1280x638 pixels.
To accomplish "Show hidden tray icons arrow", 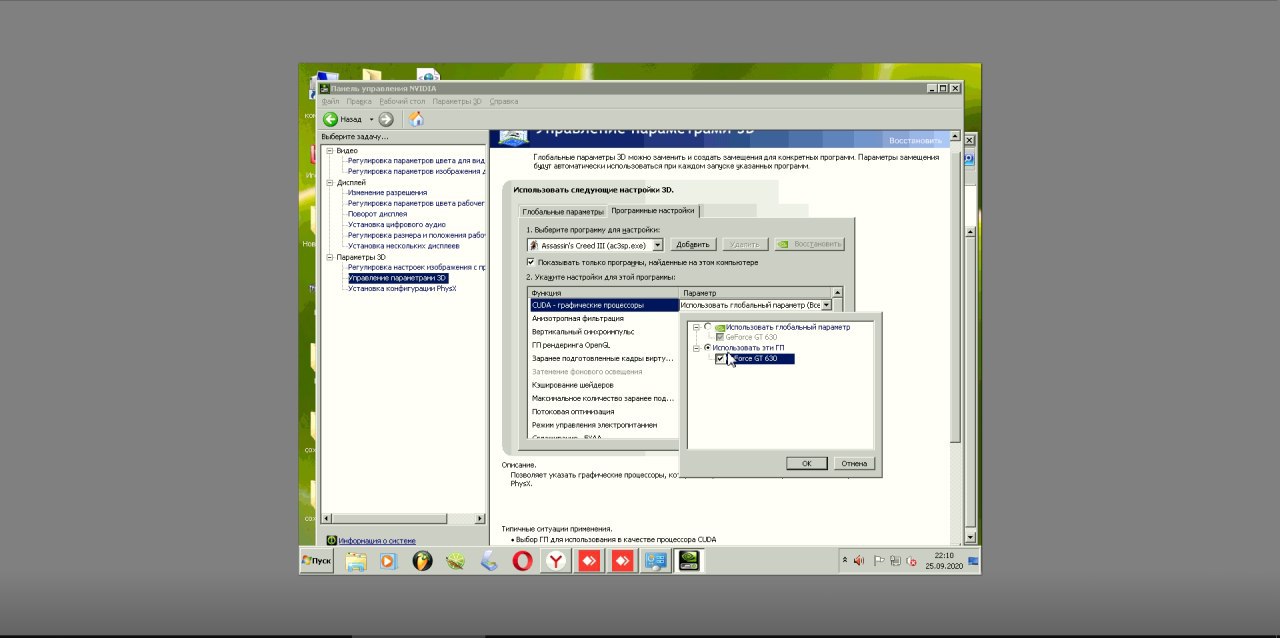I will 845,561.
